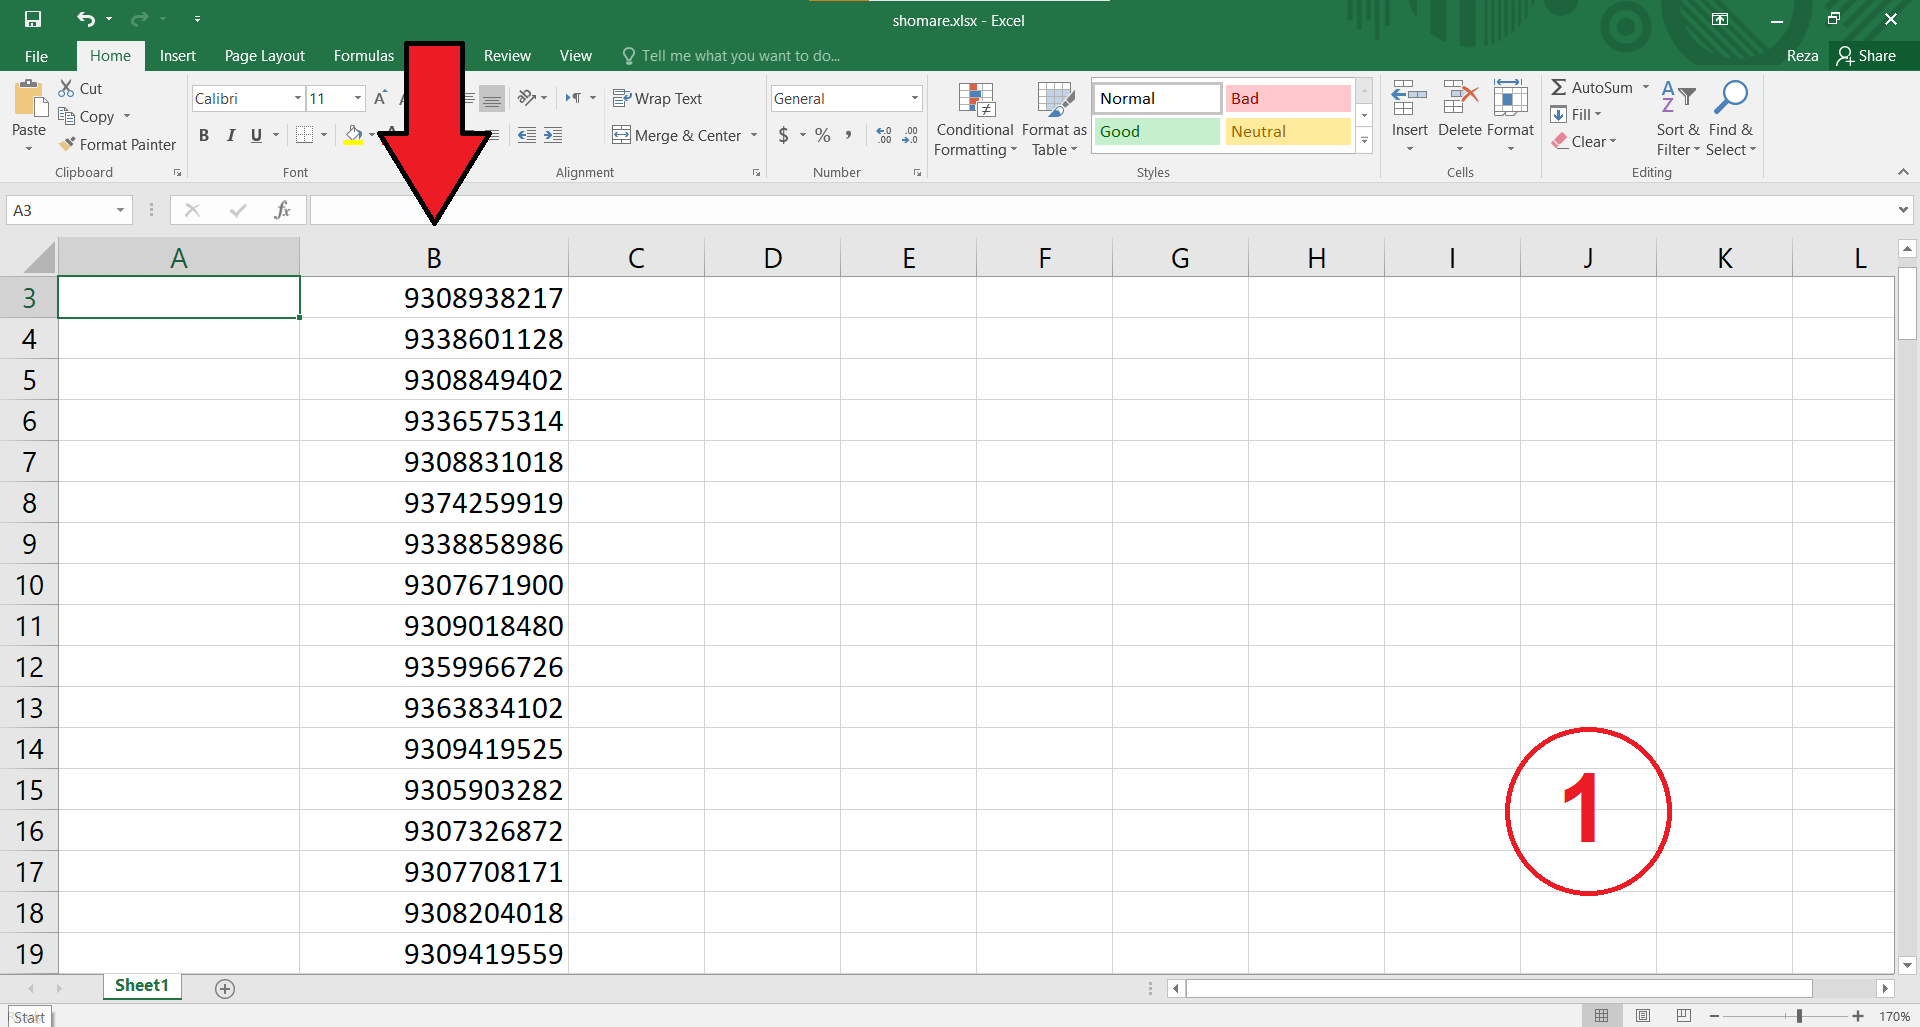
Task: Expand the font name Calibri dropdown
Action: pos(297,98)
